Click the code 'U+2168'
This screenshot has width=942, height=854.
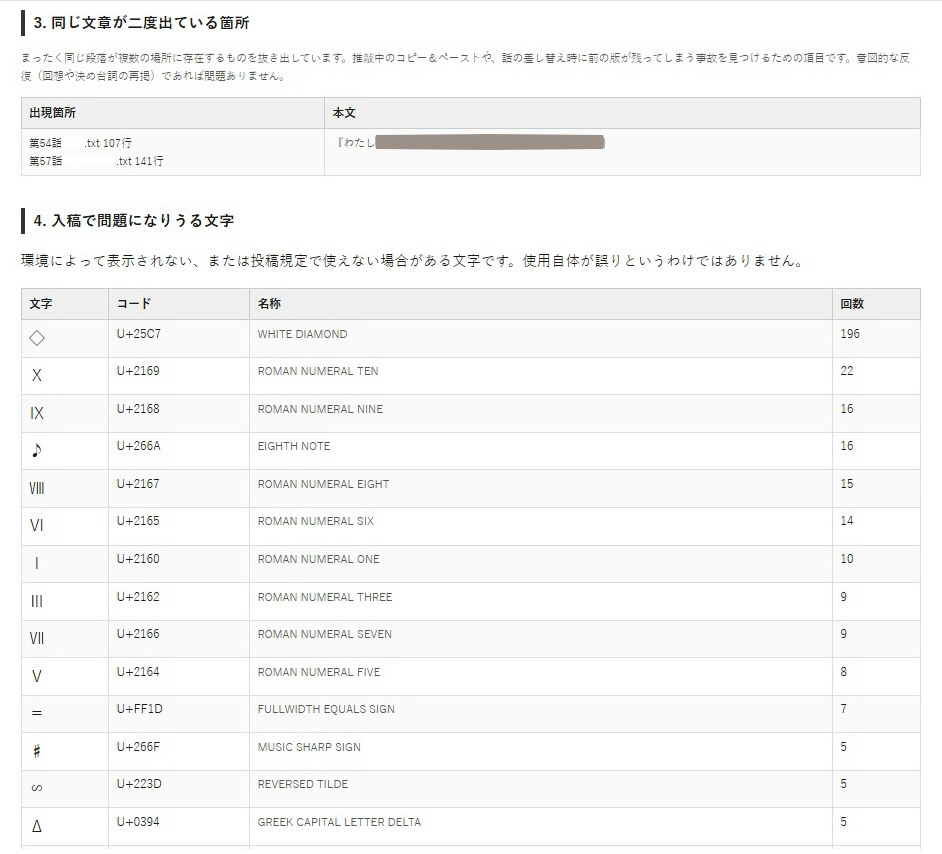(x=138, y=409)
